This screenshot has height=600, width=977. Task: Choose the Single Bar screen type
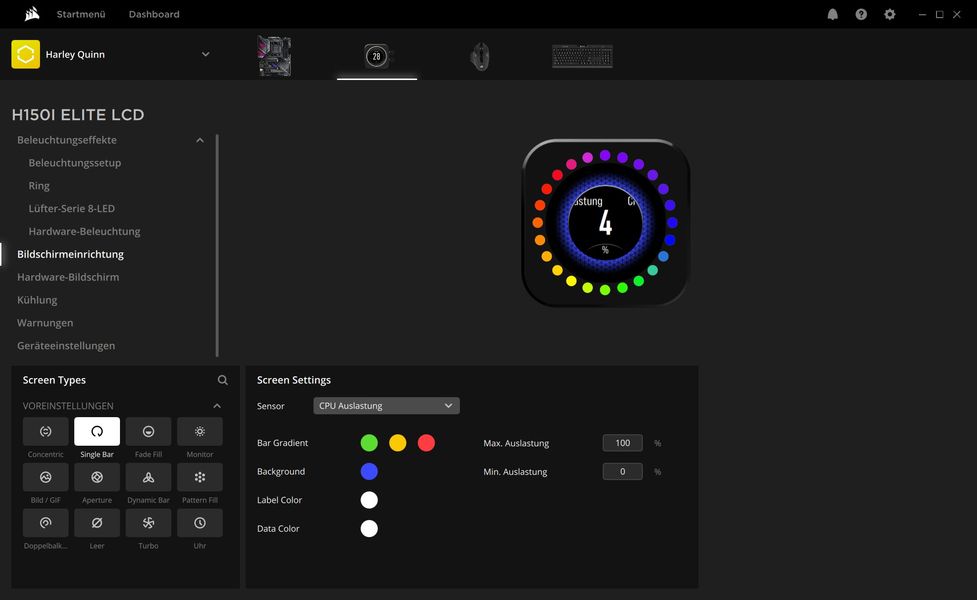click(97, 431)
